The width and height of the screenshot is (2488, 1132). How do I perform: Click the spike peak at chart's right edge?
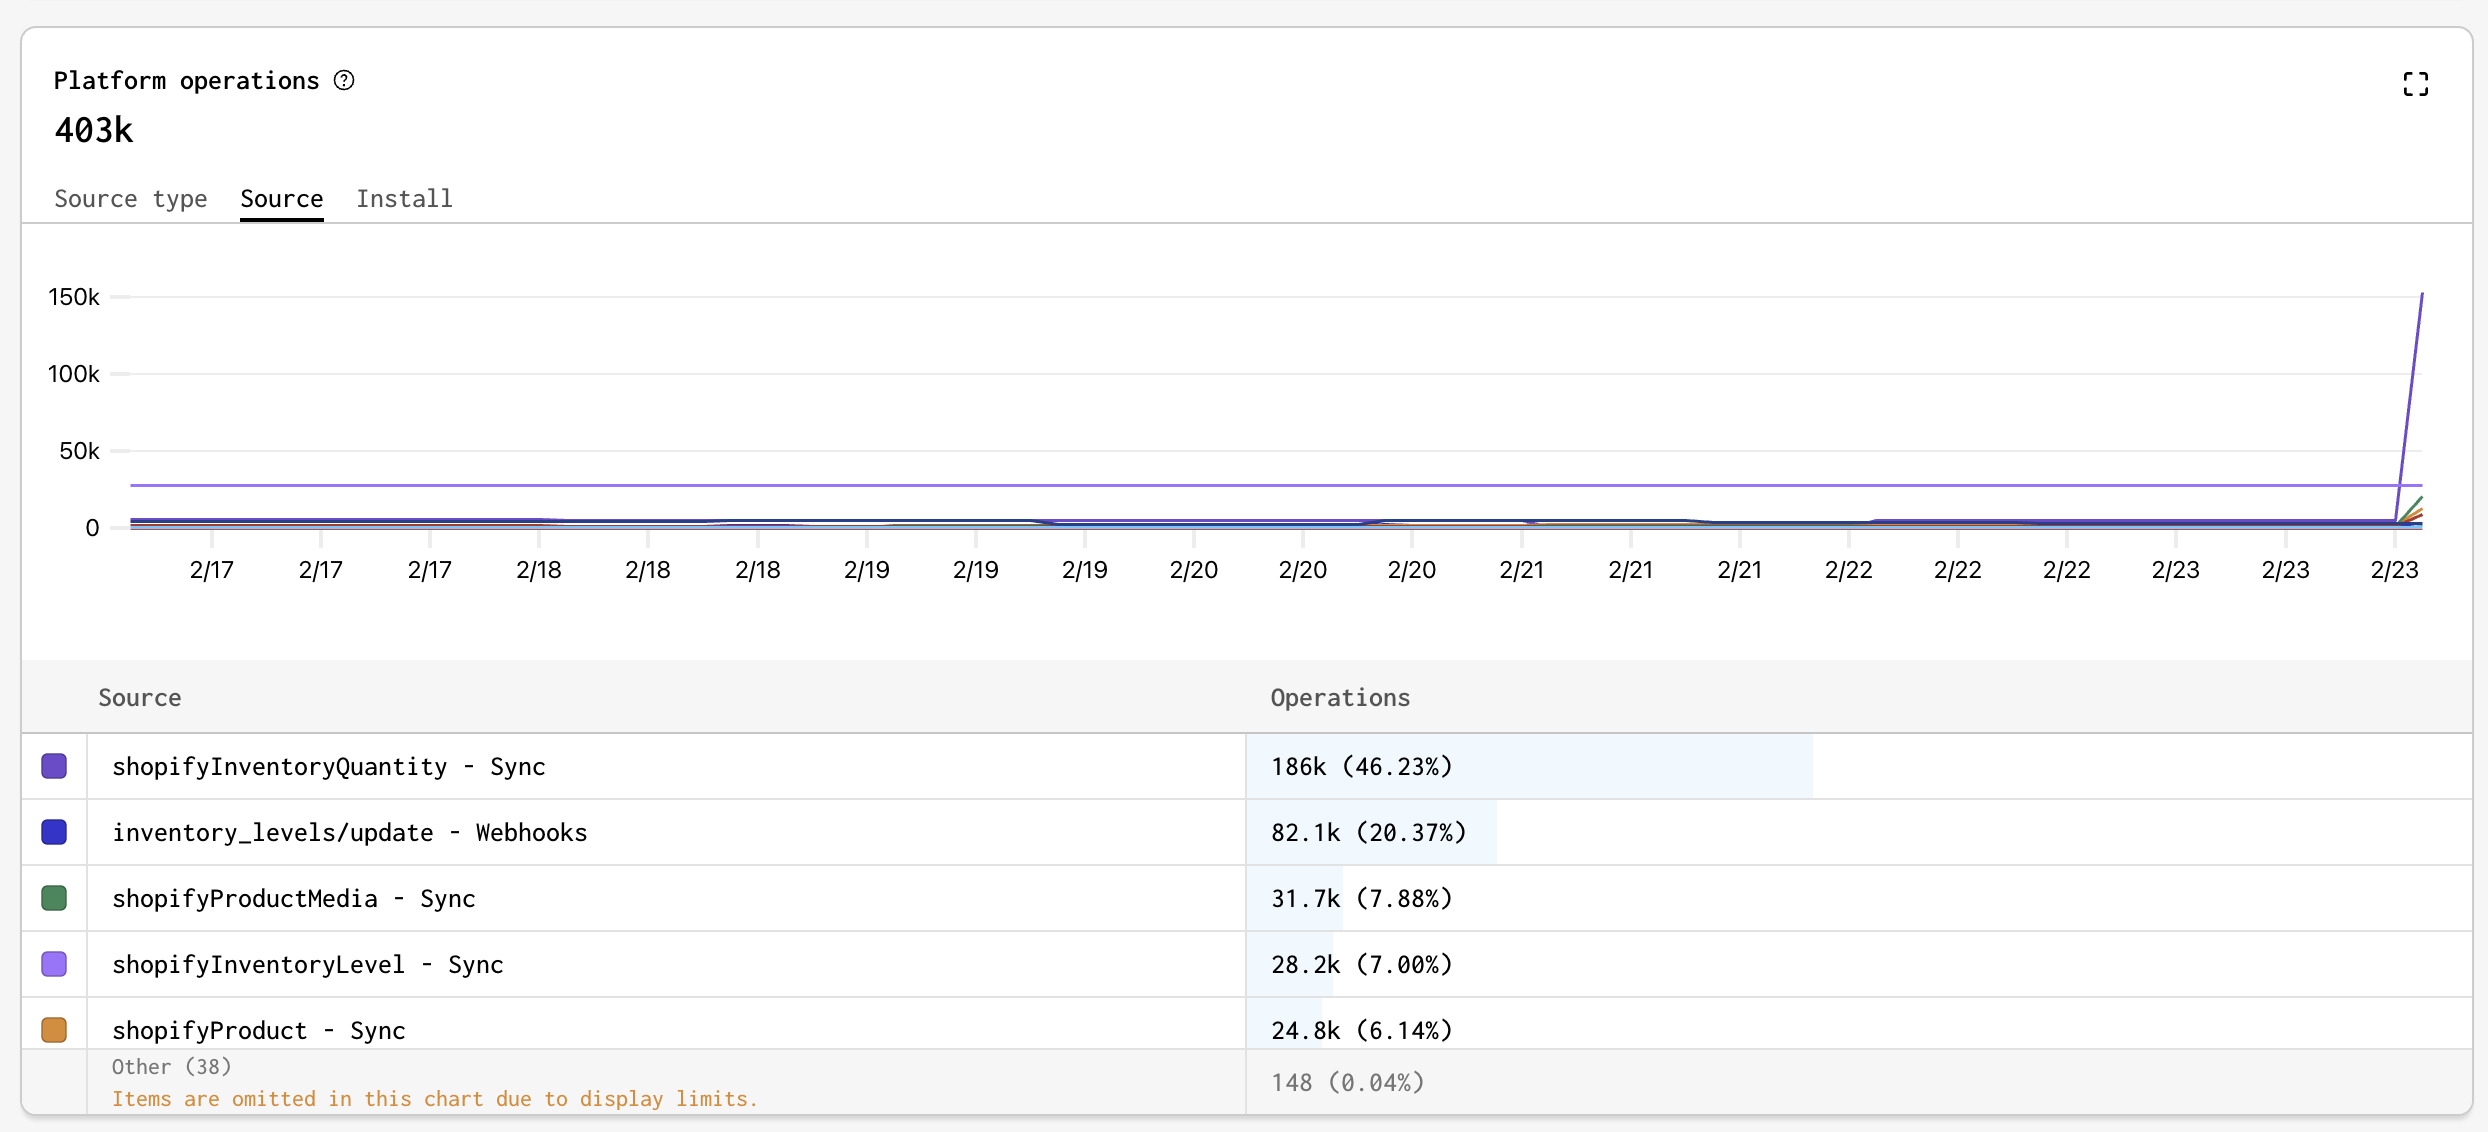(2421, 295)
